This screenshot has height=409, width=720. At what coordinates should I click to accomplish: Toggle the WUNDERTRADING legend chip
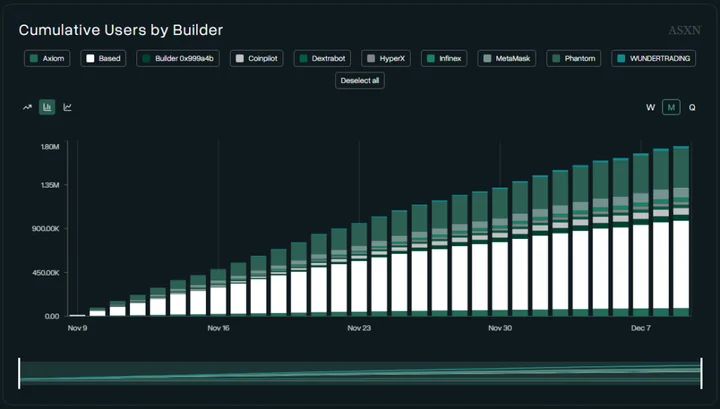coord(653,58)
